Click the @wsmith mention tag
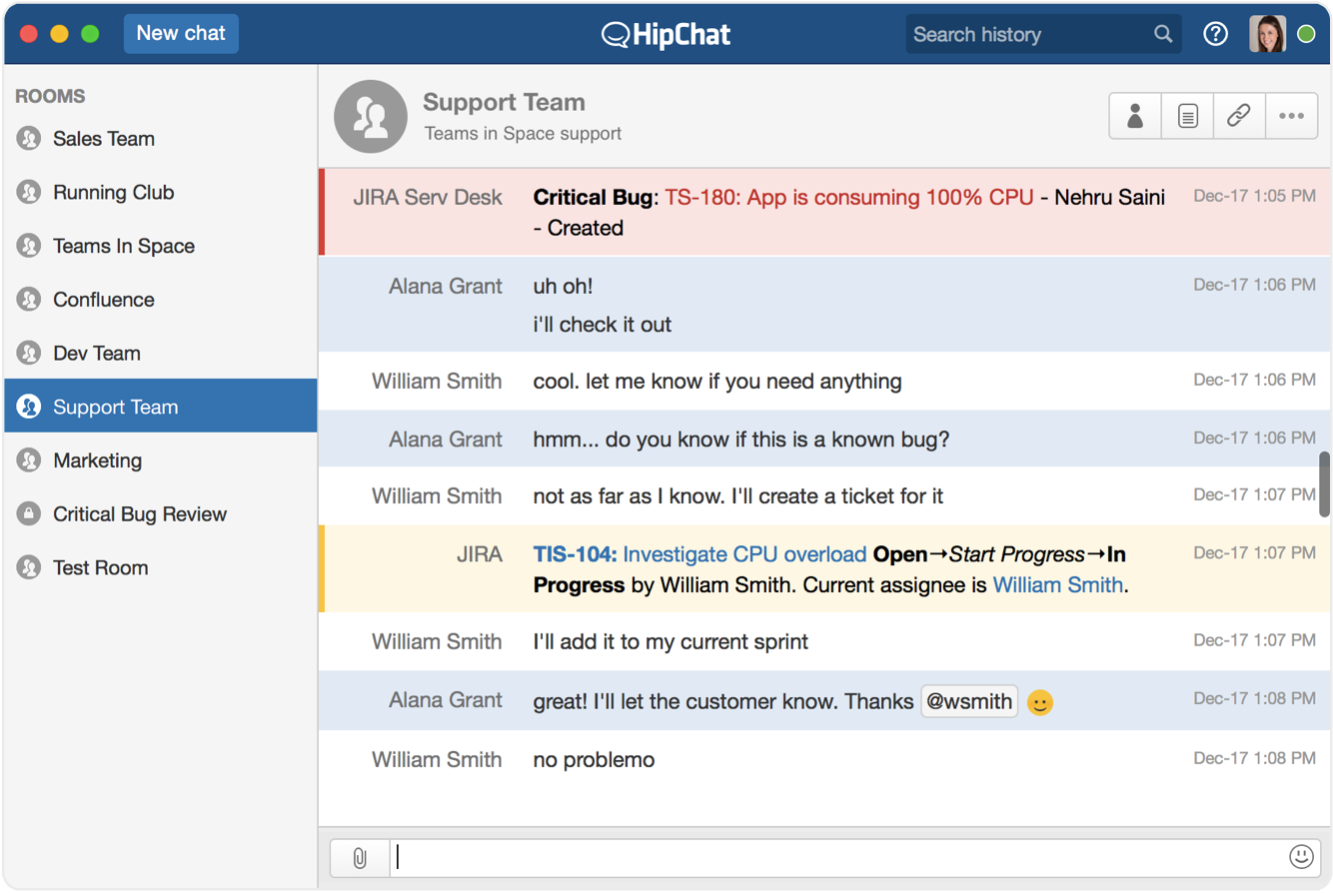 point(969,702)
